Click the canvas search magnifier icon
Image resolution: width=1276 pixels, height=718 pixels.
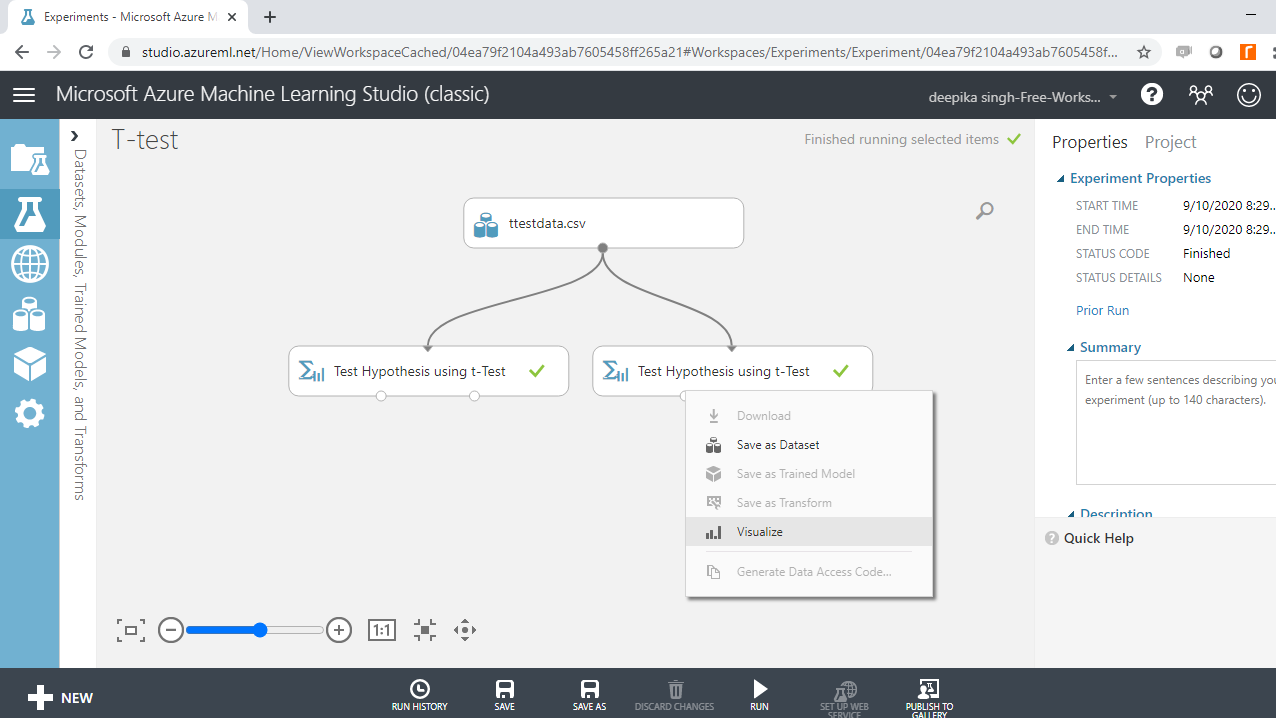coord(985,211)
